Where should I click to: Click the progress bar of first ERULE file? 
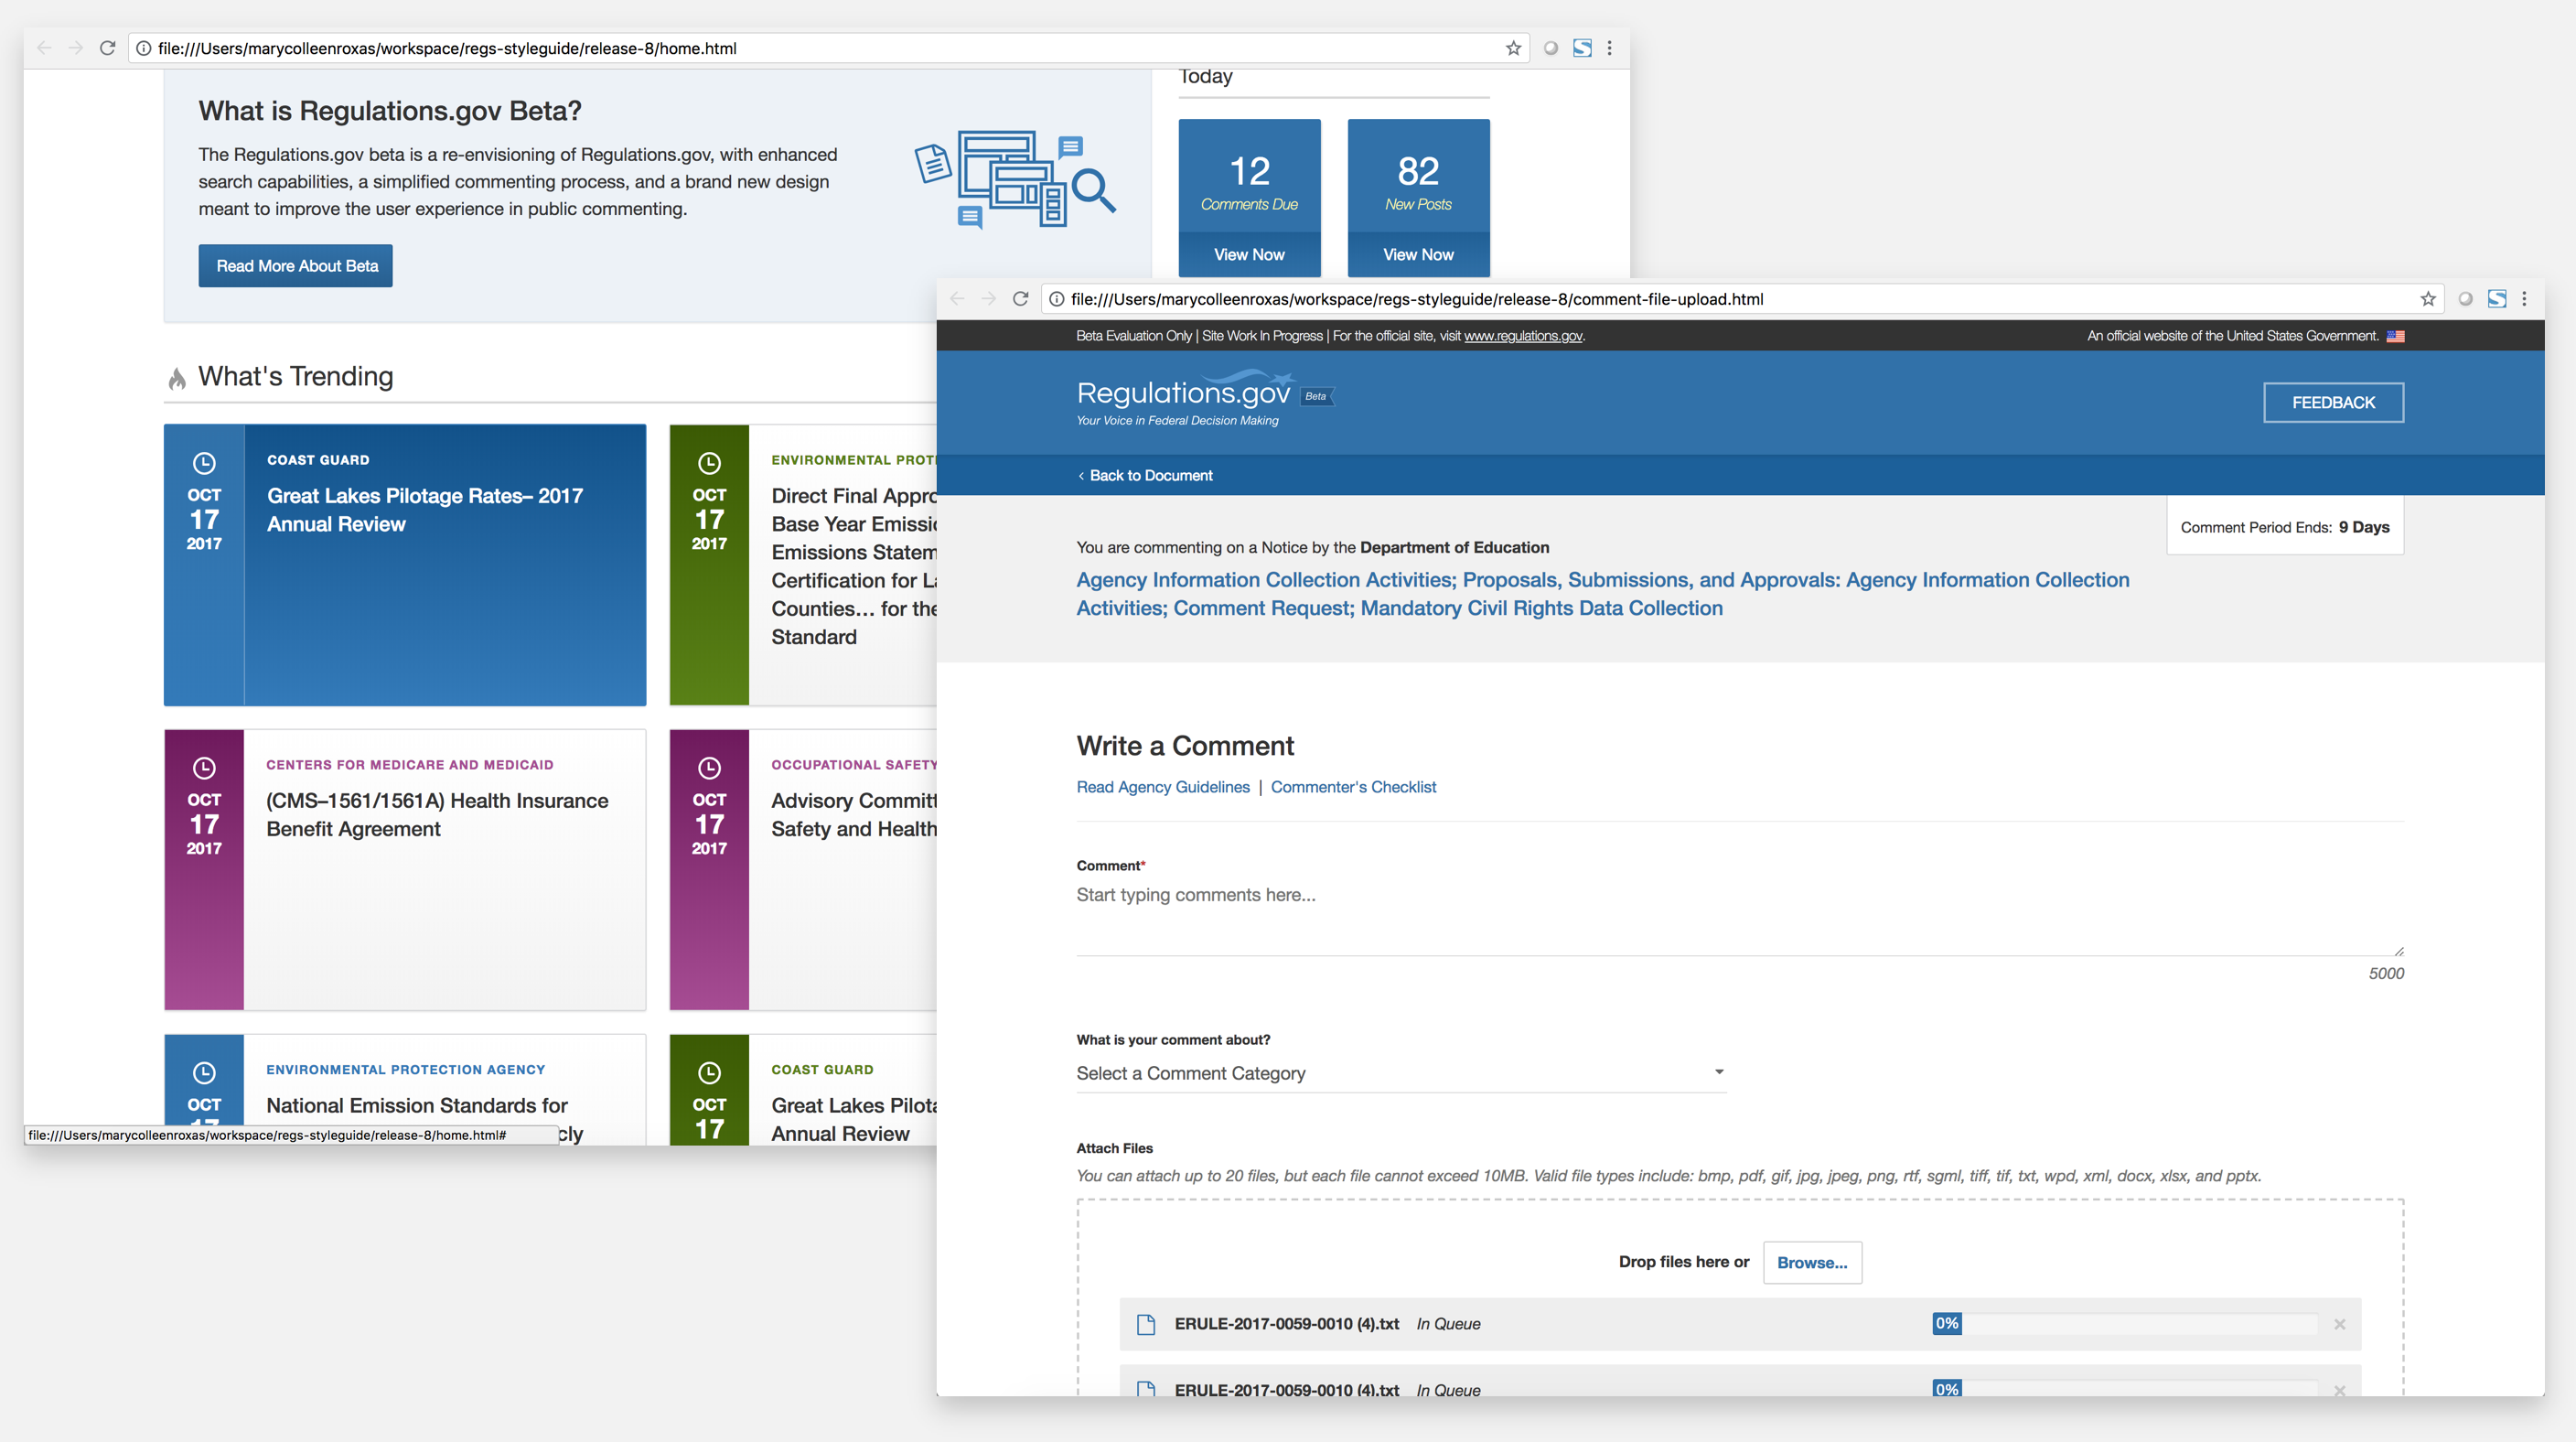[2125, 1324]
